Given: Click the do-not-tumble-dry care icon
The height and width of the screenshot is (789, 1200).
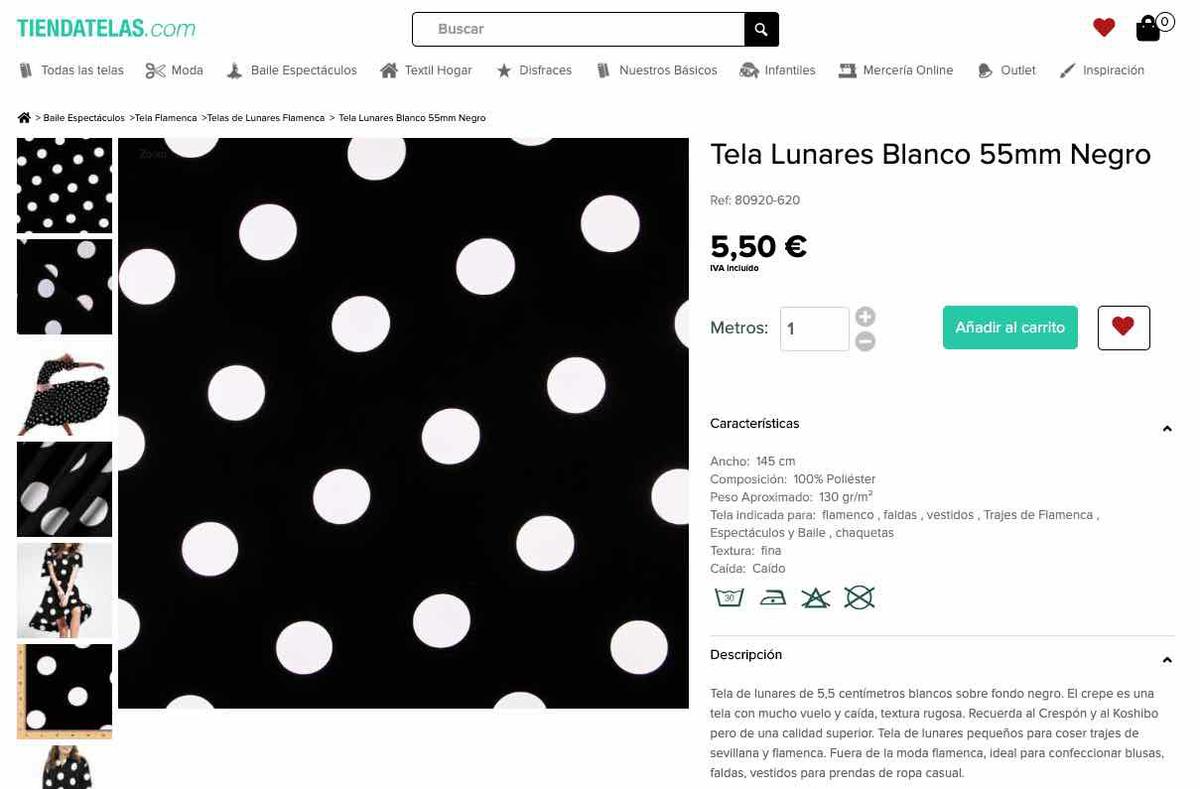Looking at the screenshot, I should (x=859, y=597).
